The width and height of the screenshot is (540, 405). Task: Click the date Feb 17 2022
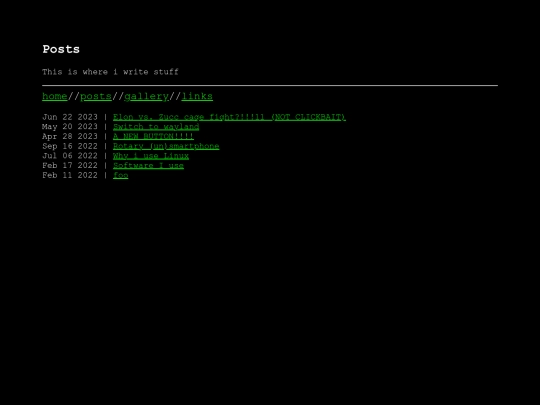(70, 166)
